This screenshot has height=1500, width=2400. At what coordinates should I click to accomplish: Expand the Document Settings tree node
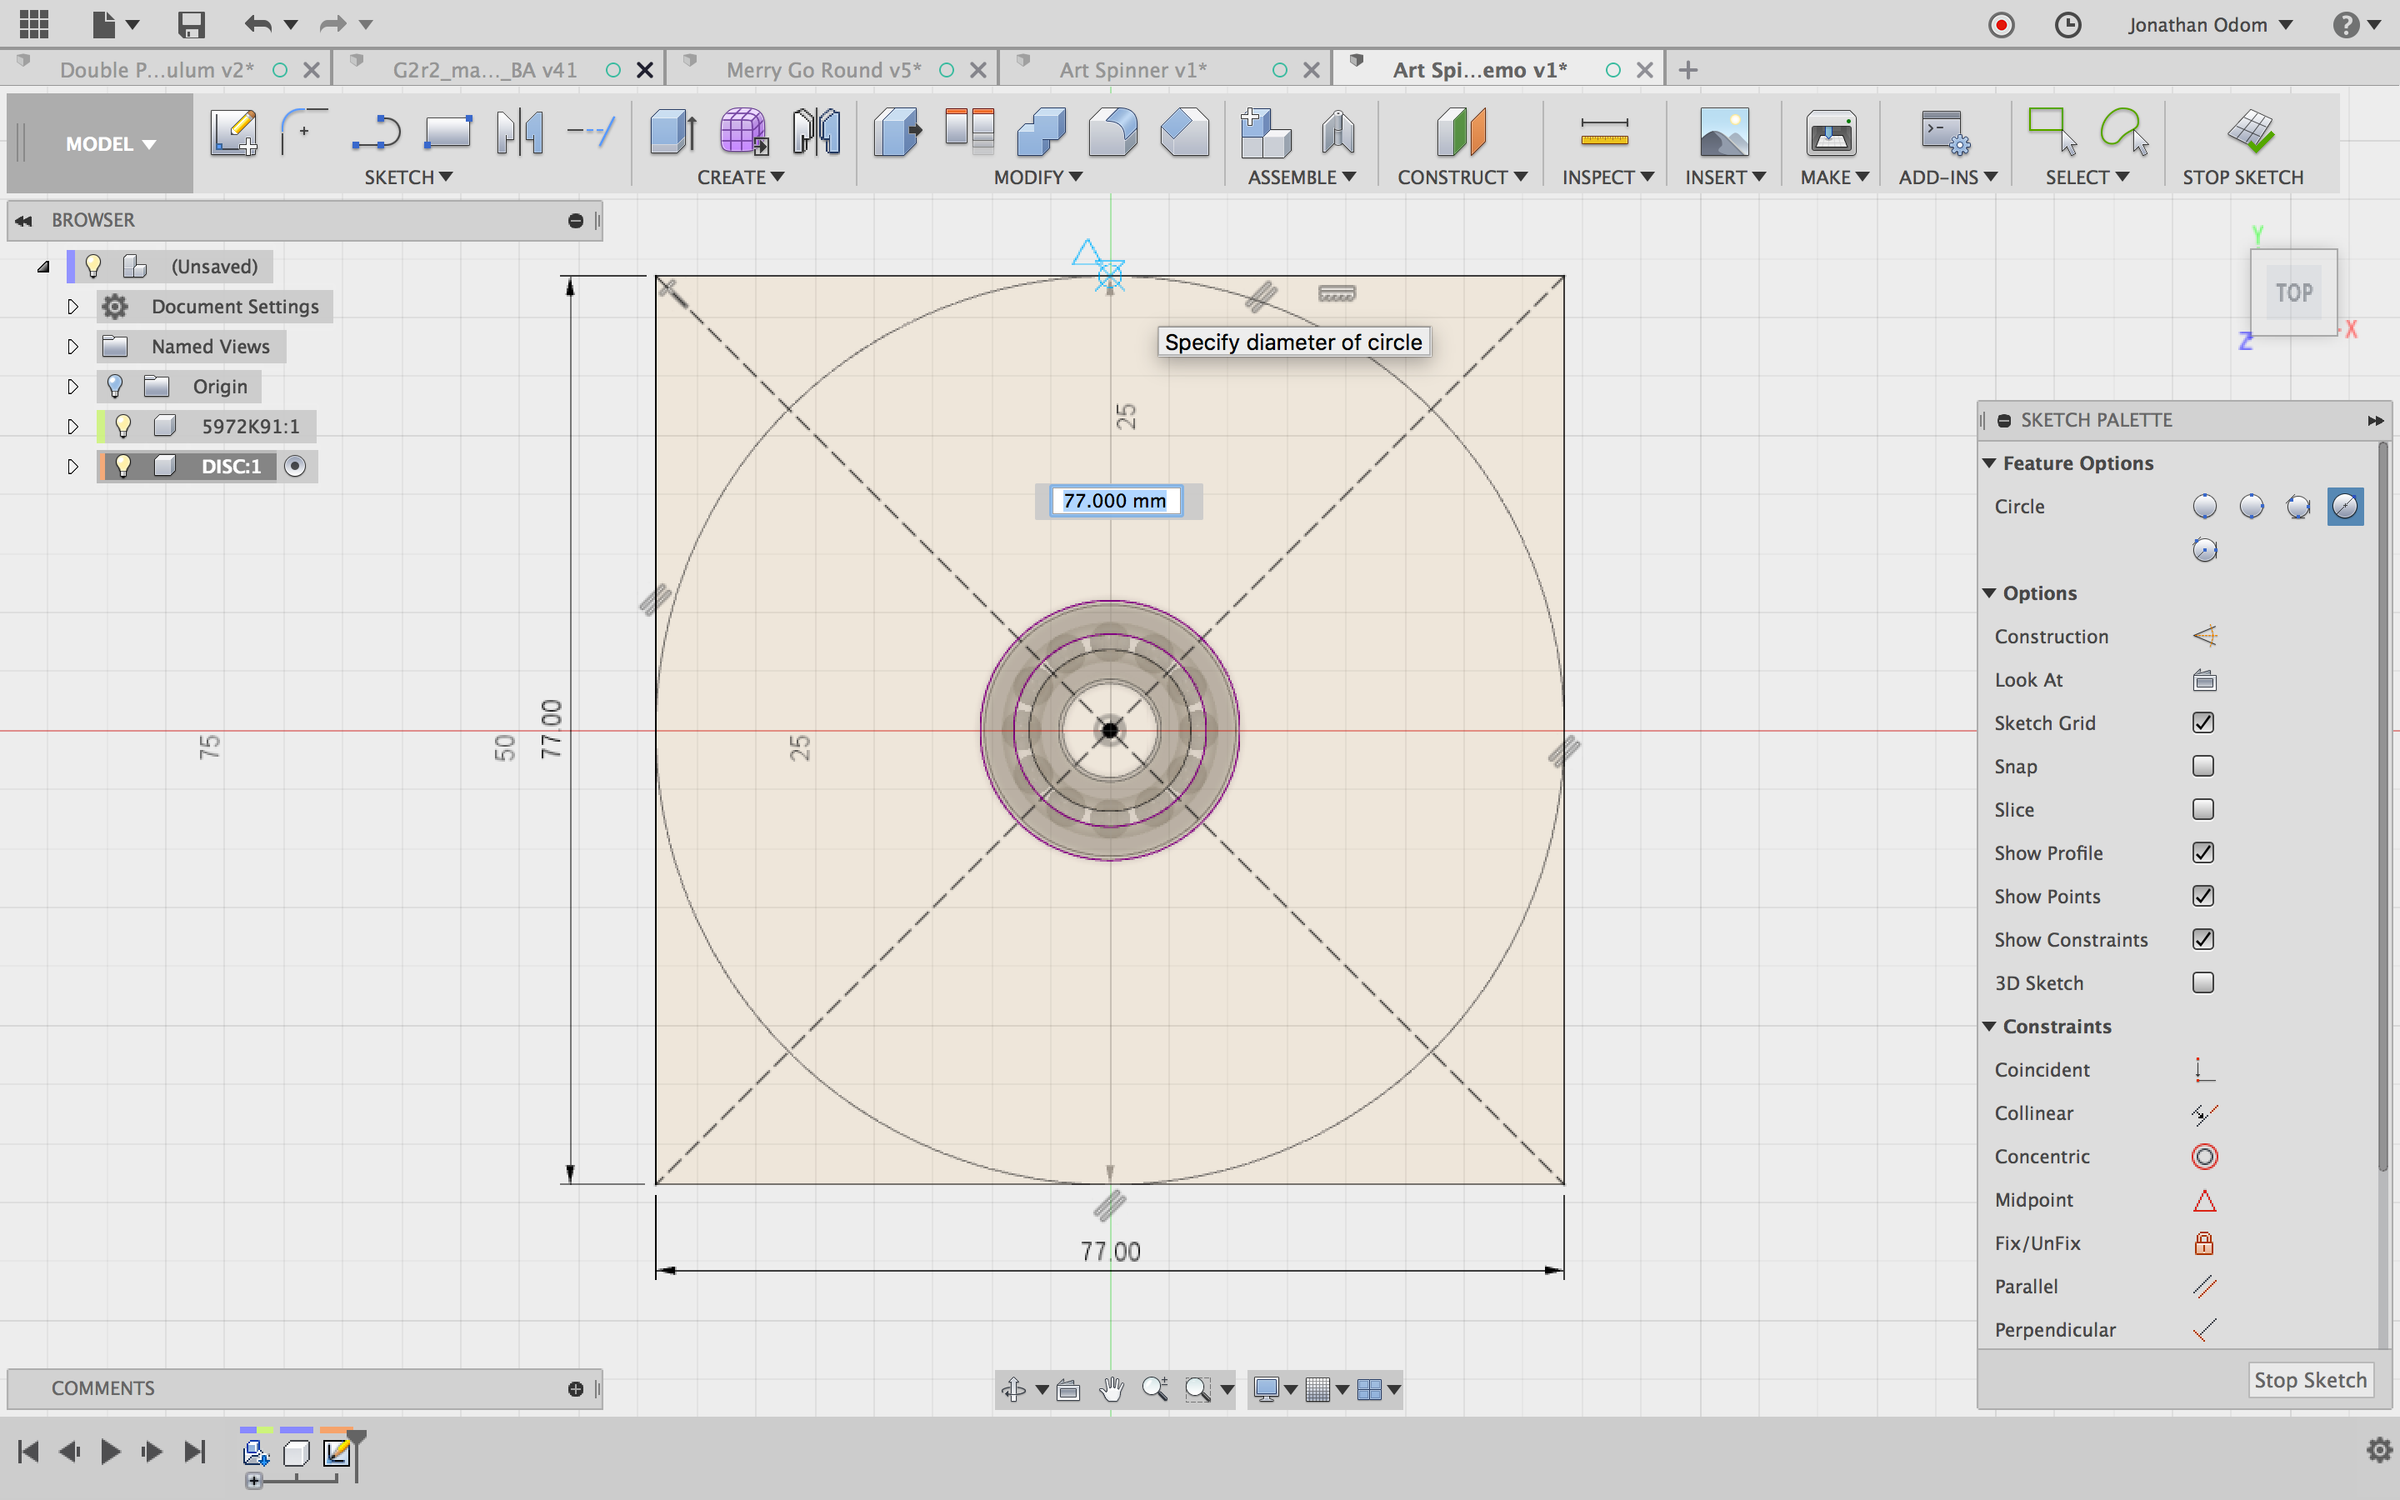[72, 307]
